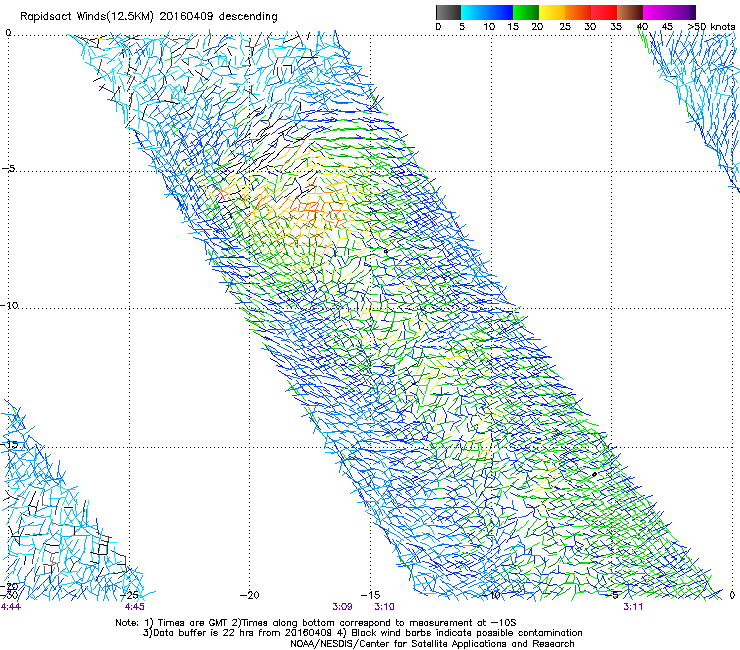740x650 pixels.
Task: Click the longitude label '-20' on bottom axis
Action: pyautogui.click(x=250, y=595)
